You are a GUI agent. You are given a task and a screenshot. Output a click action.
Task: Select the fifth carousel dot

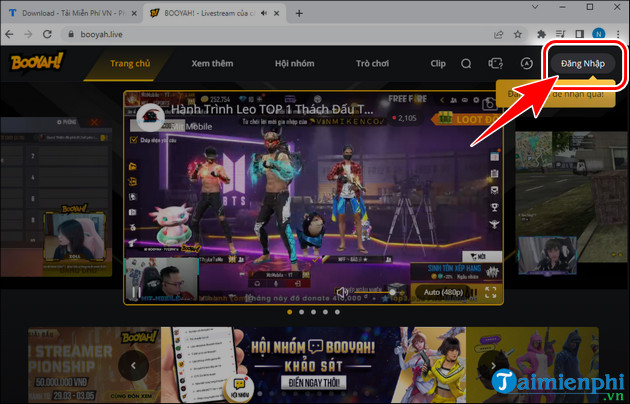(x=337, y=312)
